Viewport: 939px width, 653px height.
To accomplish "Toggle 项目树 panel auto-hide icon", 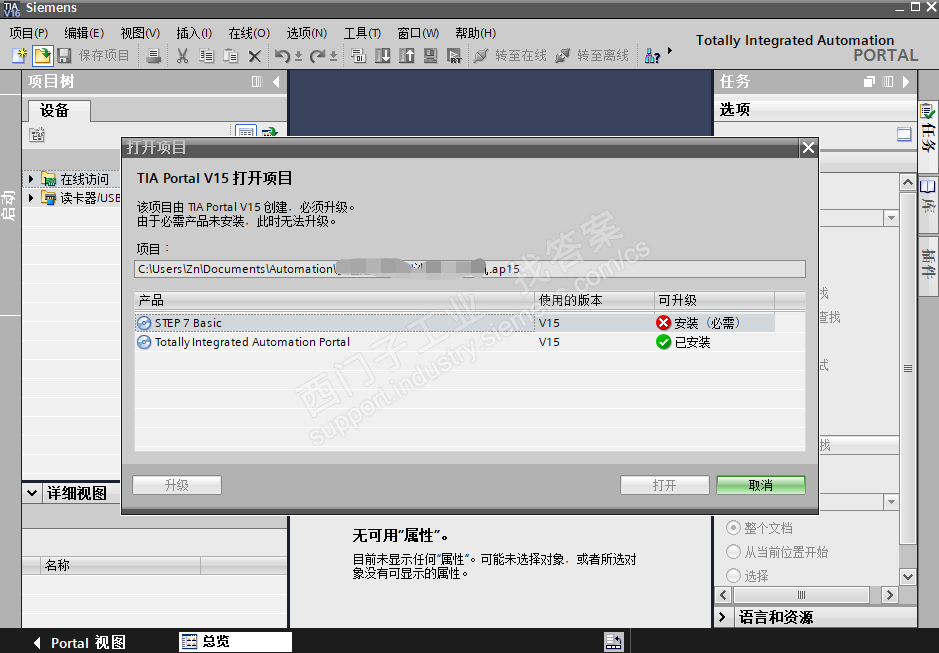I will coord(257,81).
